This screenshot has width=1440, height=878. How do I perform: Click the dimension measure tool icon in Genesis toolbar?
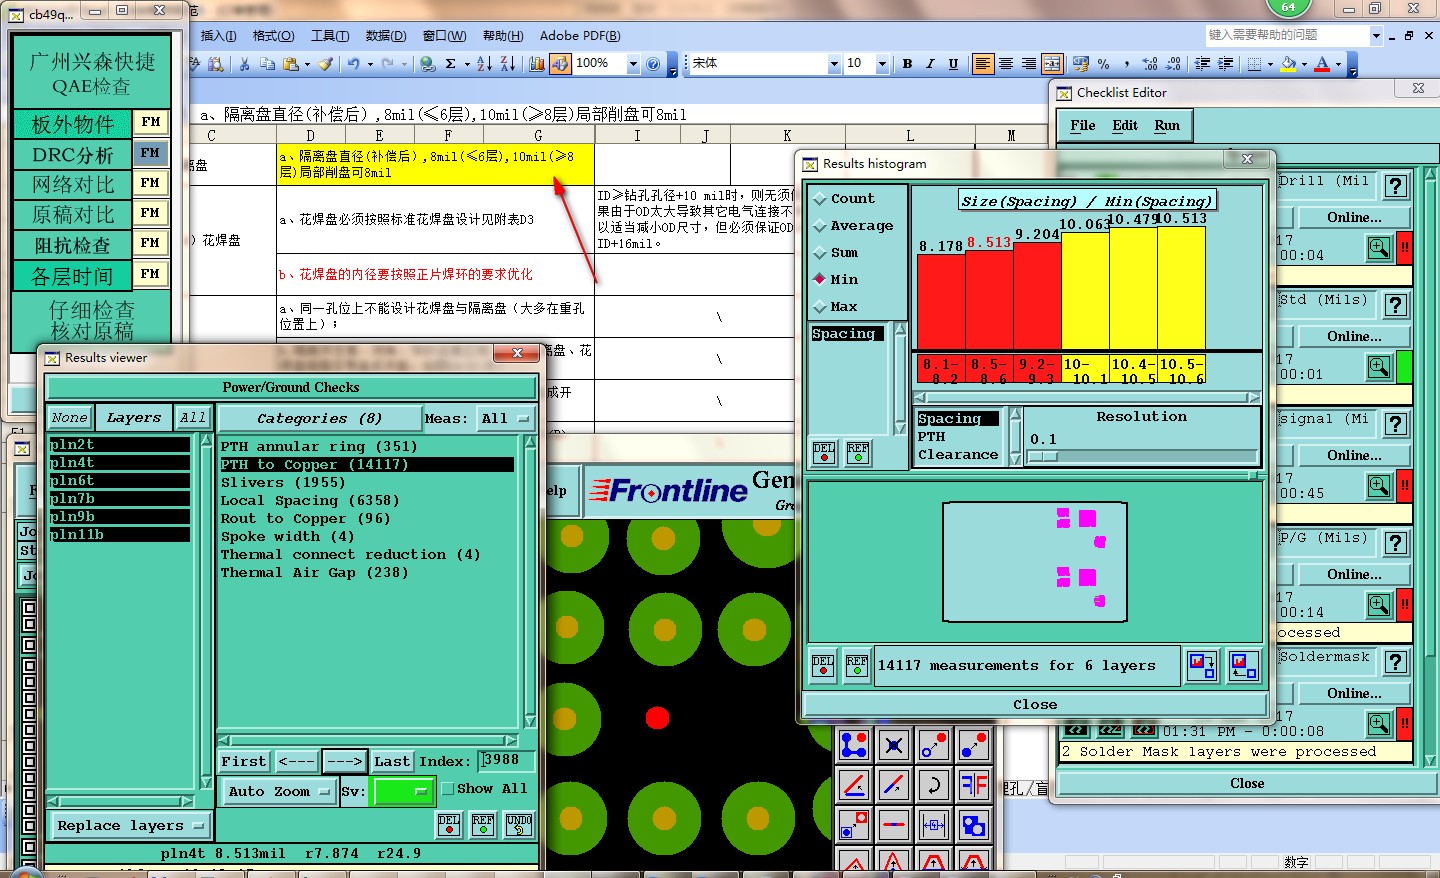pos(934,825)
